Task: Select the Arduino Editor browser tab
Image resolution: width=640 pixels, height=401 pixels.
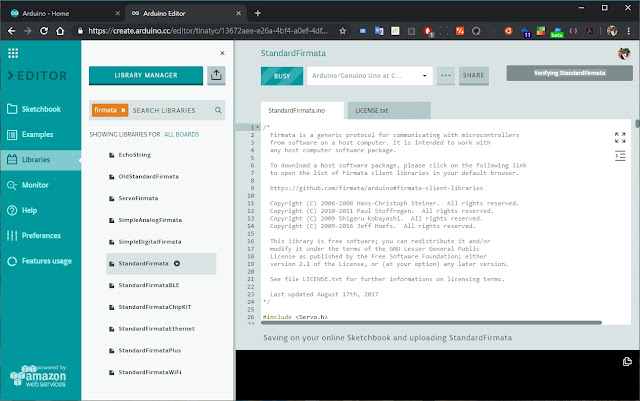Action: [186, 13]
